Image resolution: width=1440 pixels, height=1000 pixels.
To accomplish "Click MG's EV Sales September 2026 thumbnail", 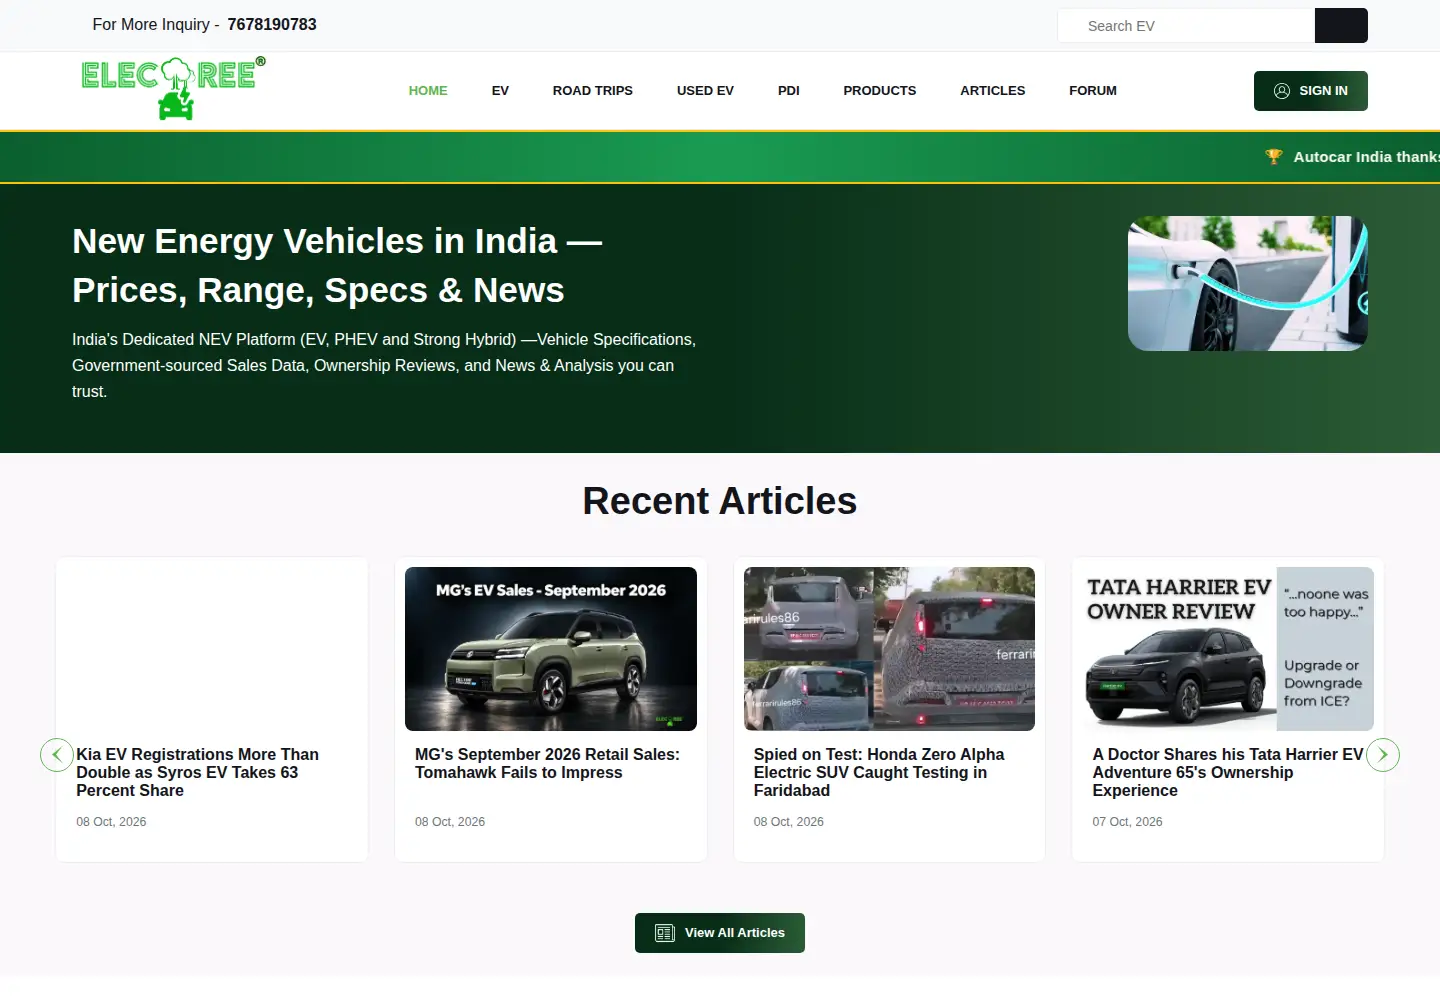I will tap(551, 649).
